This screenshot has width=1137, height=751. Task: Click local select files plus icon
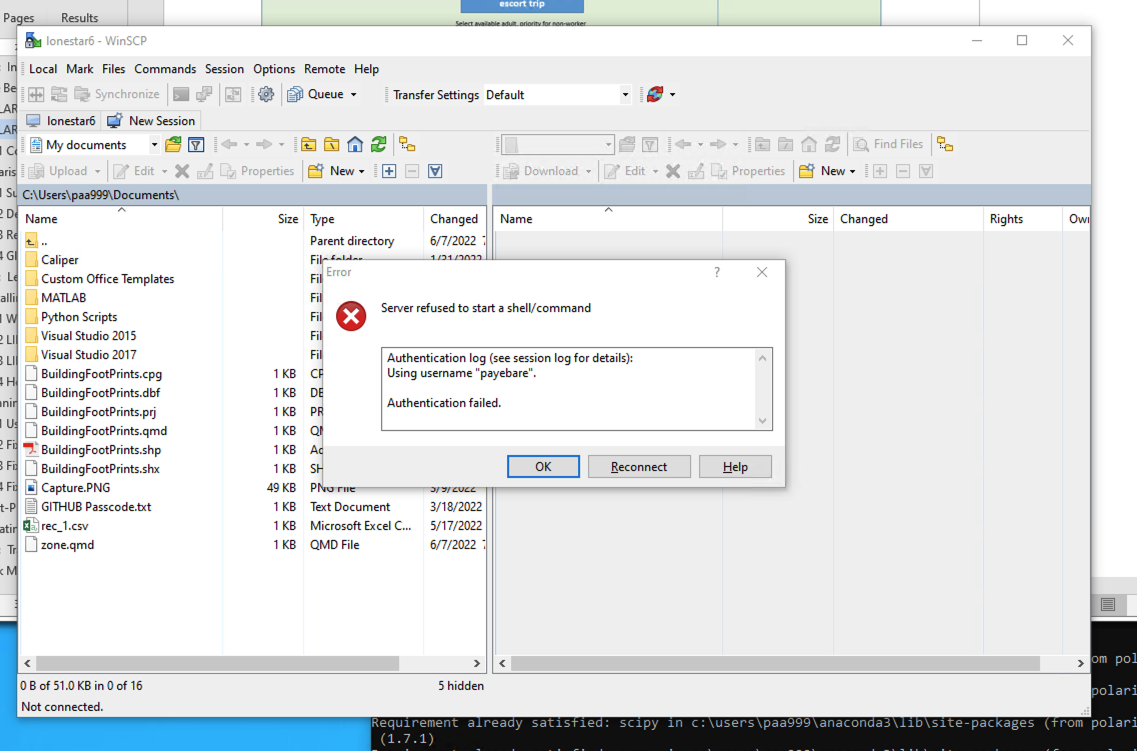pyautogui.click(x=389, y=171)
